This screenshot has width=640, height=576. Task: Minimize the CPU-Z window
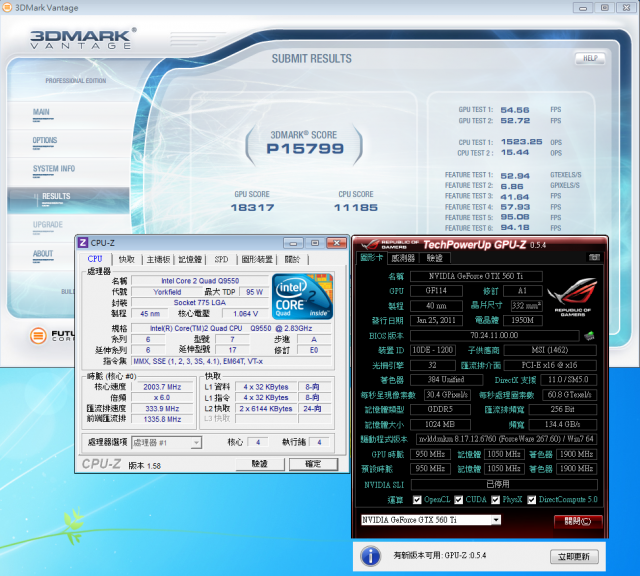click(x=293, y=243)
